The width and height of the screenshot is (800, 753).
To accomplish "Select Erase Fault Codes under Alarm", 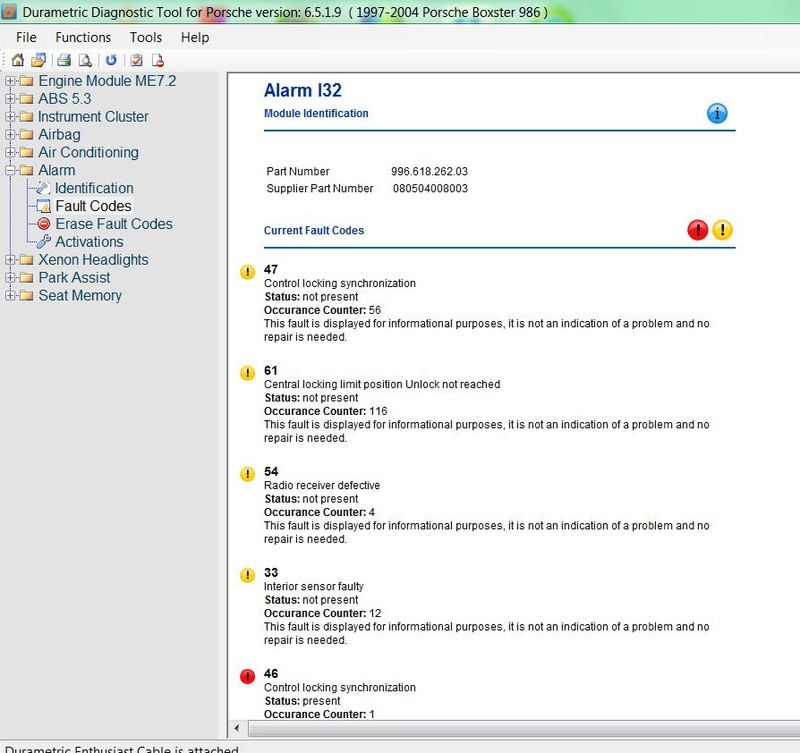I will click(x=114, y=224).
